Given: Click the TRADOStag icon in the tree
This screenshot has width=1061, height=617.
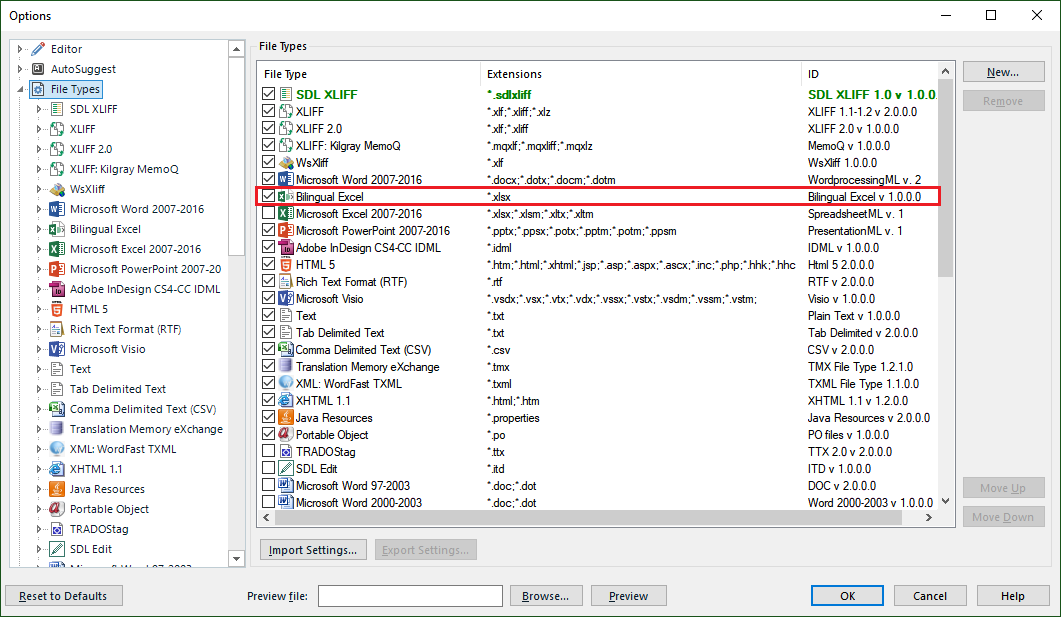Looking at the screenshot, I should point(58,529).
